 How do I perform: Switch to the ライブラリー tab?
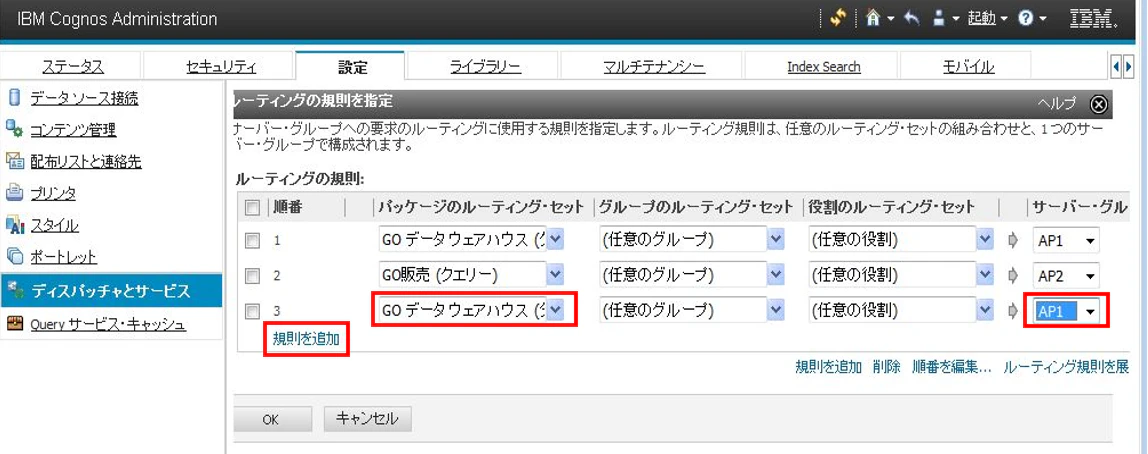(x=485, y=67)
